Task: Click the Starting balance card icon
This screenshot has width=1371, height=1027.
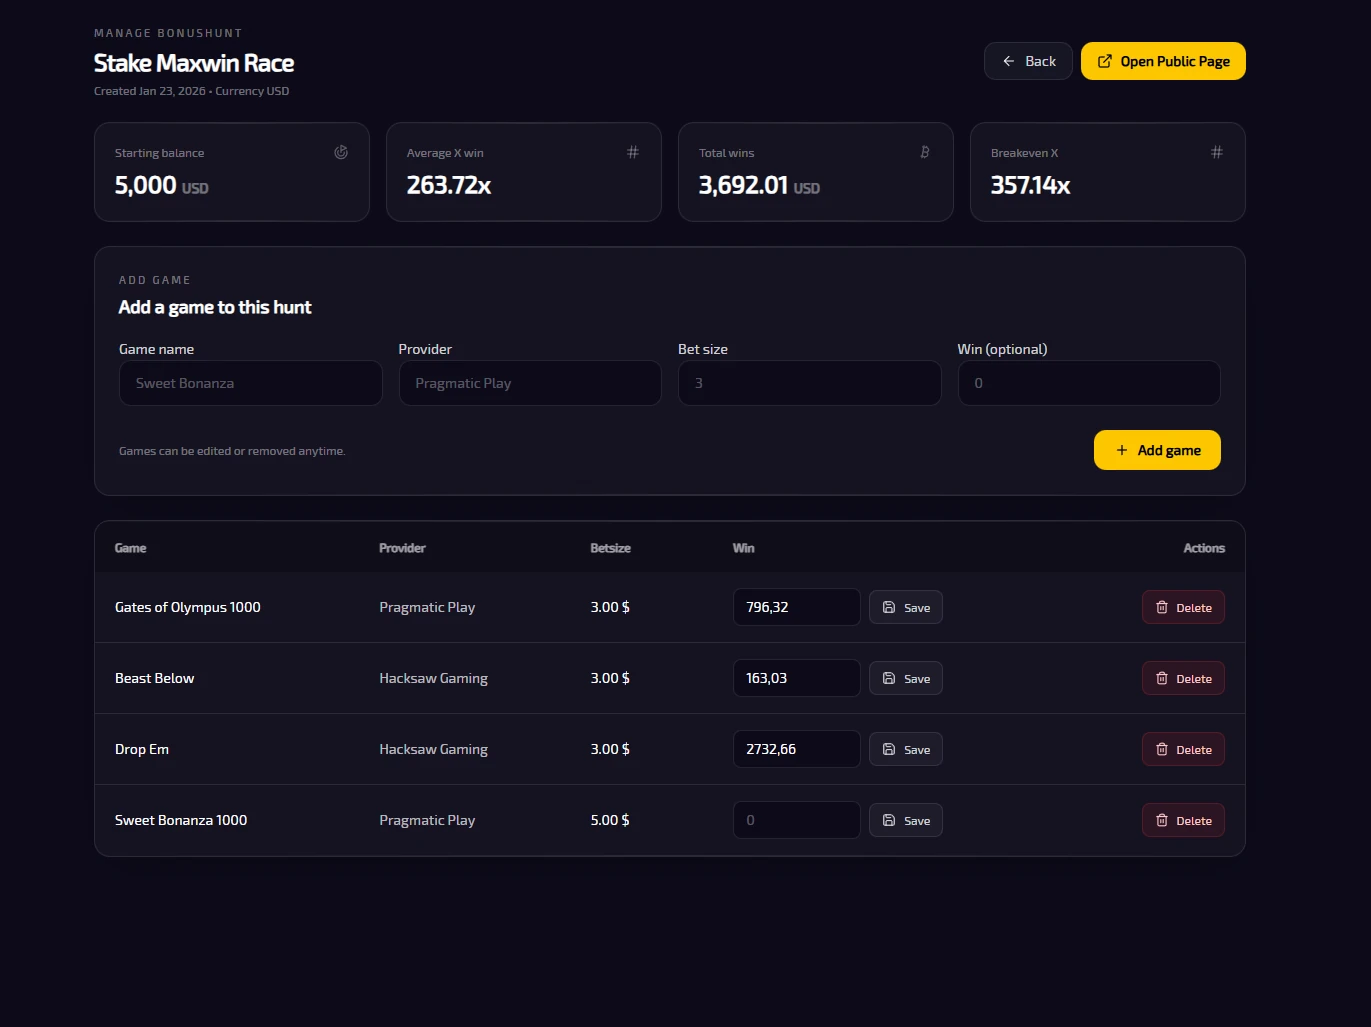Action: 341,152
